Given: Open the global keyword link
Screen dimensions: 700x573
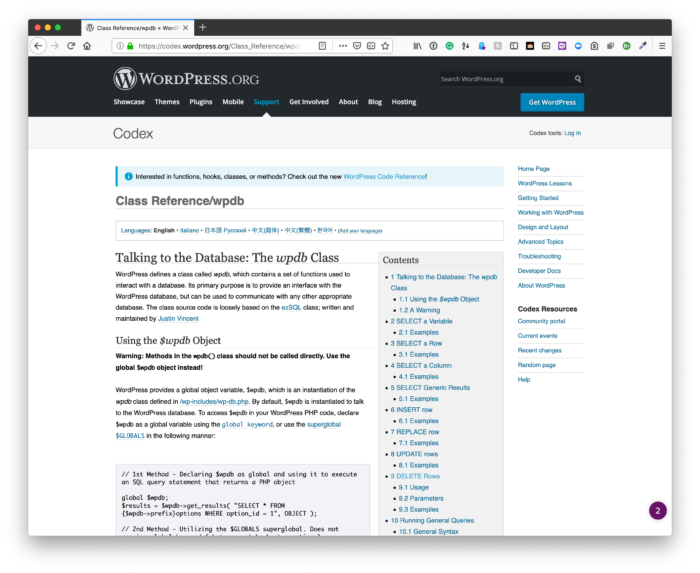Looking at the screenshot, I should 247,424.
